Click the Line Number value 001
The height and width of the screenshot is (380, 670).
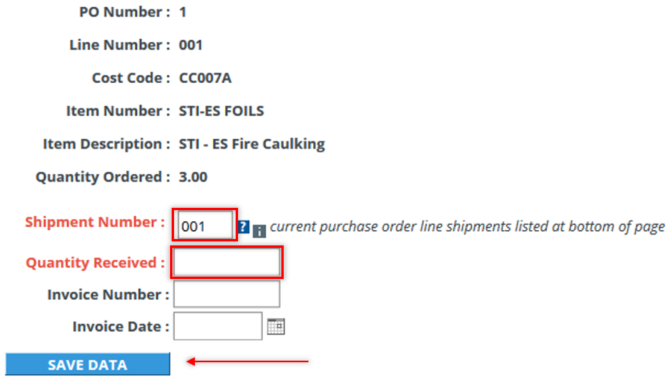tap(191, 45)
